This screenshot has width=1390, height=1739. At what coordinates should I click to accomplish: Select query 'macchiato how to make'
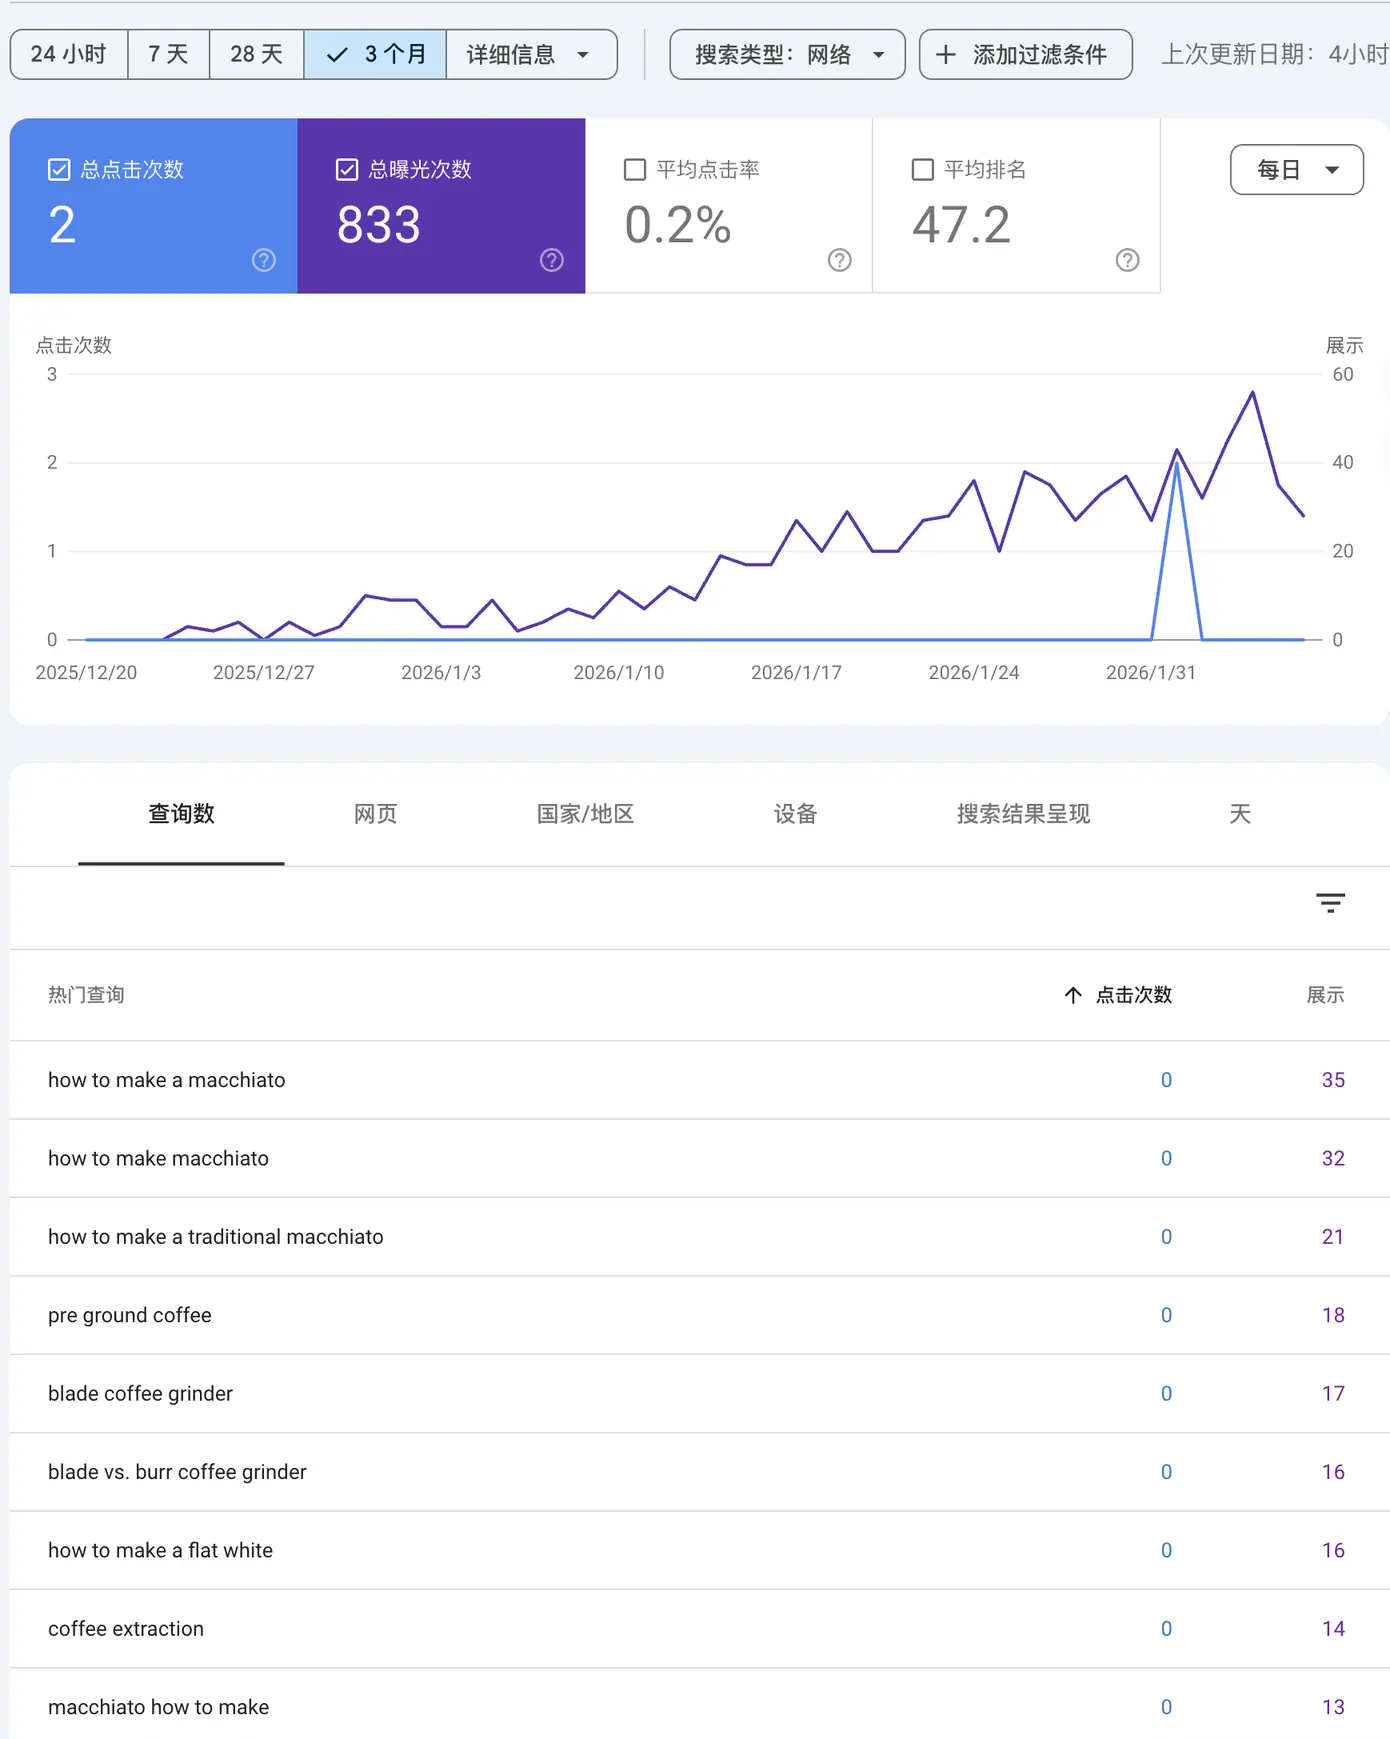(158, 1707)
